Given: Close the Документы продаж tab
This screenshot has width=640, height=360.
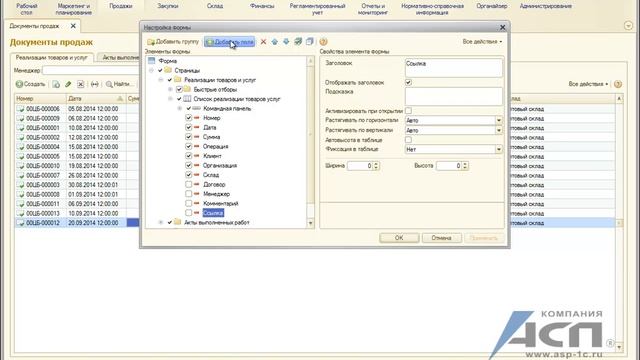Looking at the screenshot, I should (73, 26).
